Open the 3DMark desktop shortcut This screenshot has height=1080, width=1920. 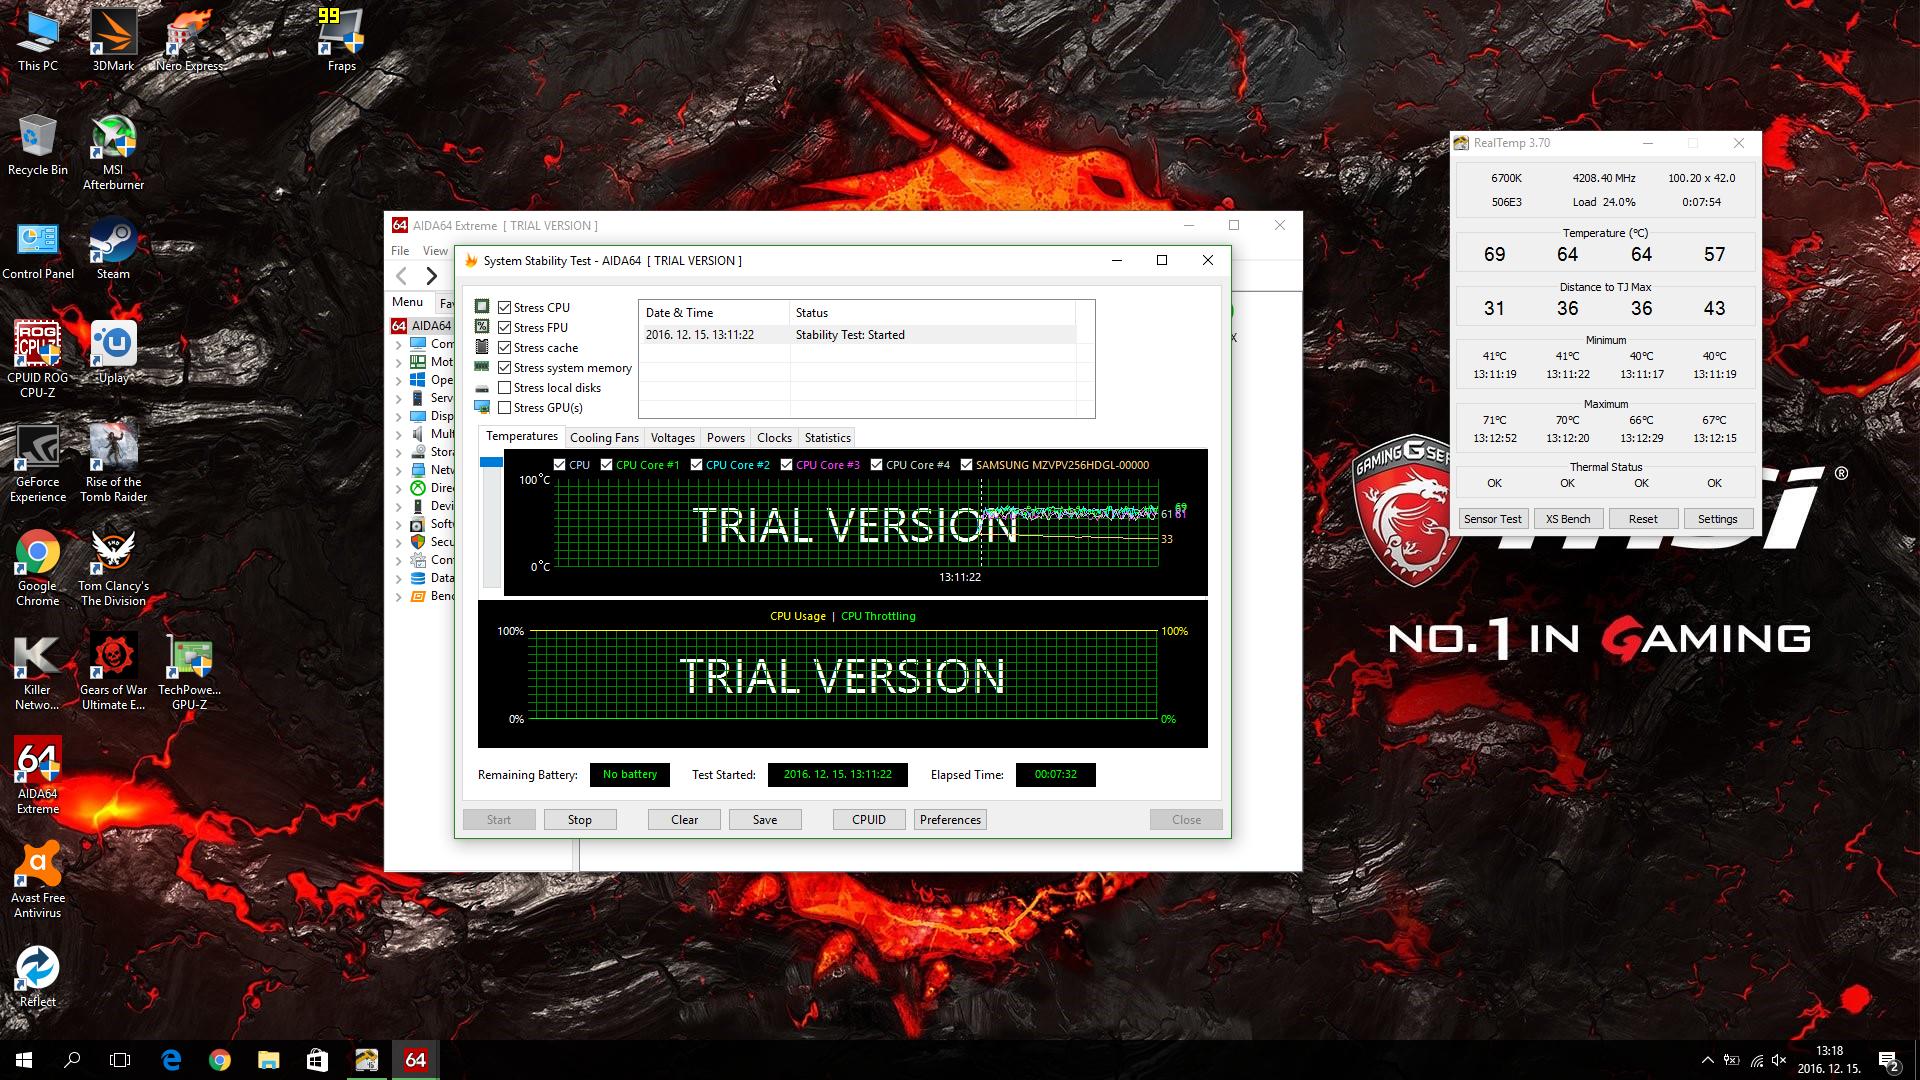click(x=113, y=40)
